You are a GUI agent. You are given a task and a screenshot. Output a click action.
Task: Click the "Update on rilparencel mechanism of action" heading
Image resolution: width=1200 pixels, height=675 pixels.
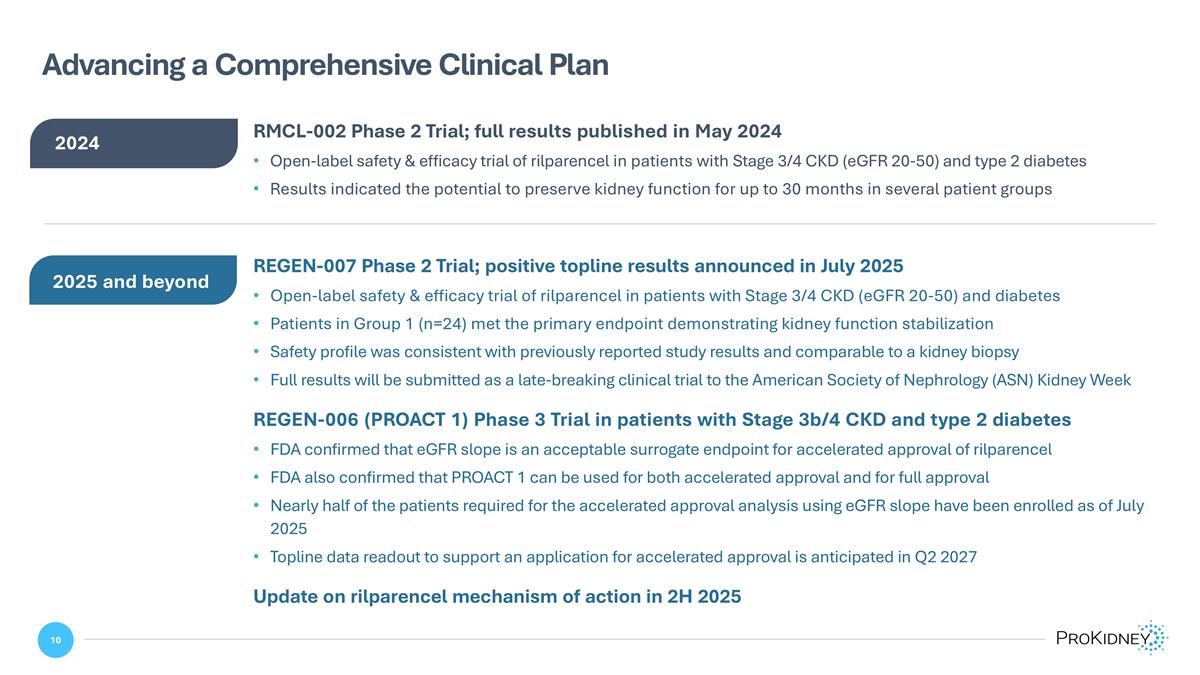[x=497, y=597]
